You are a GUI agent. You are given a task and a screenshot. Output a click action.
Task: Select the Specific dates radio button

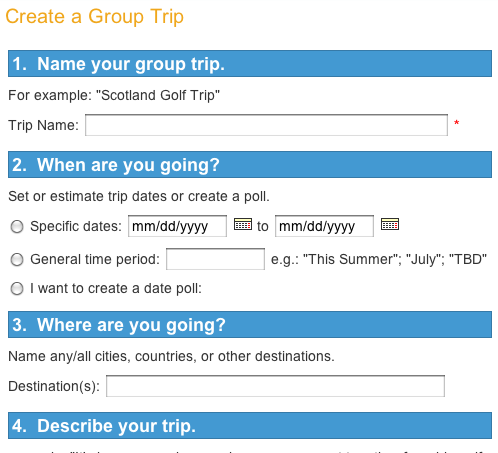point(17,227)
